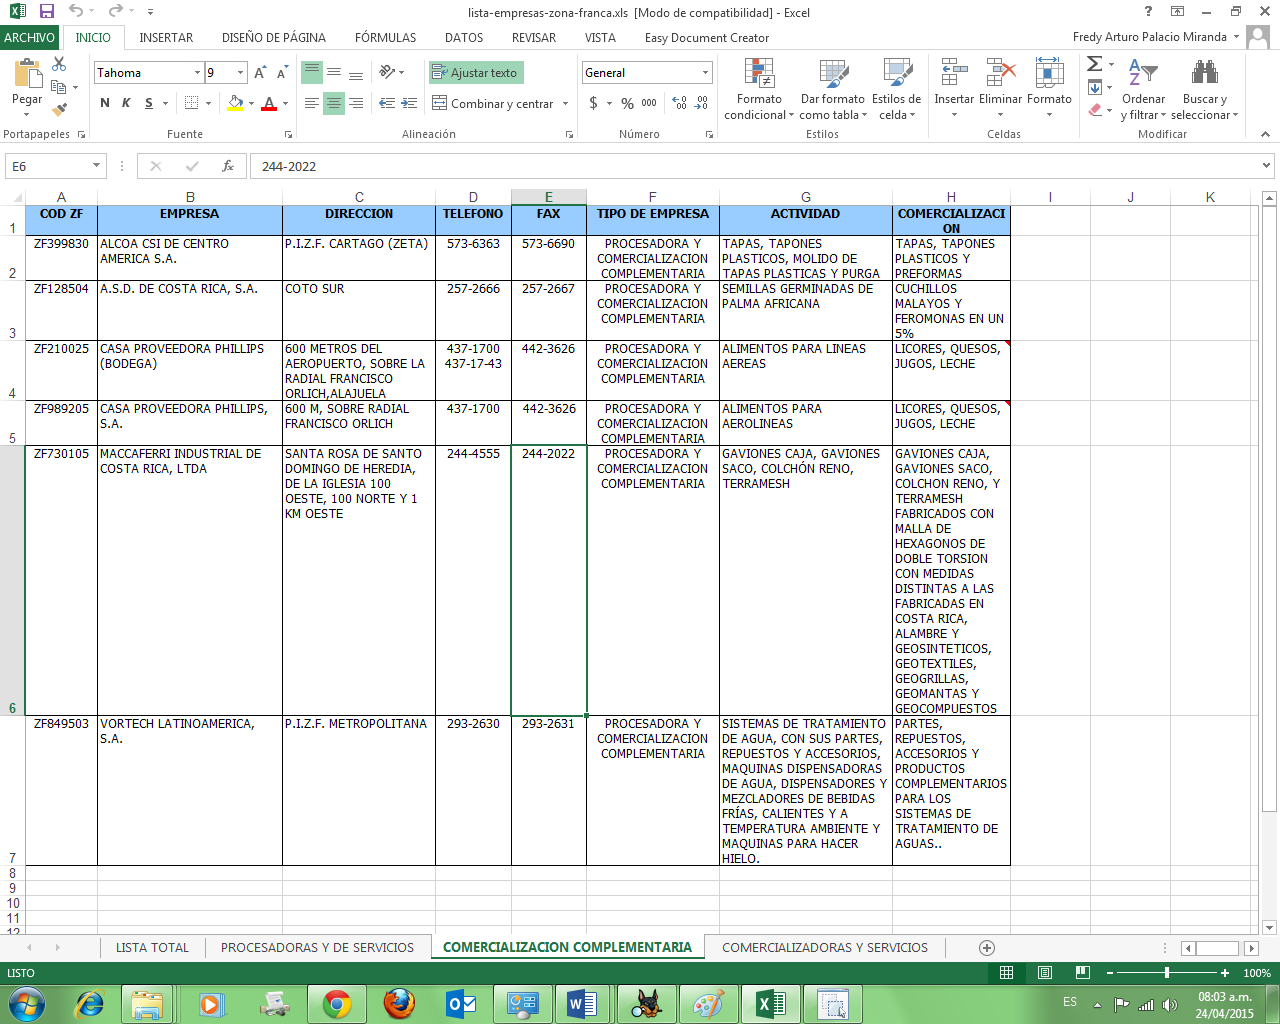Open the Tahoma font name dropdown
This screenshot has width=1280, height=1024.
(197, 73)
